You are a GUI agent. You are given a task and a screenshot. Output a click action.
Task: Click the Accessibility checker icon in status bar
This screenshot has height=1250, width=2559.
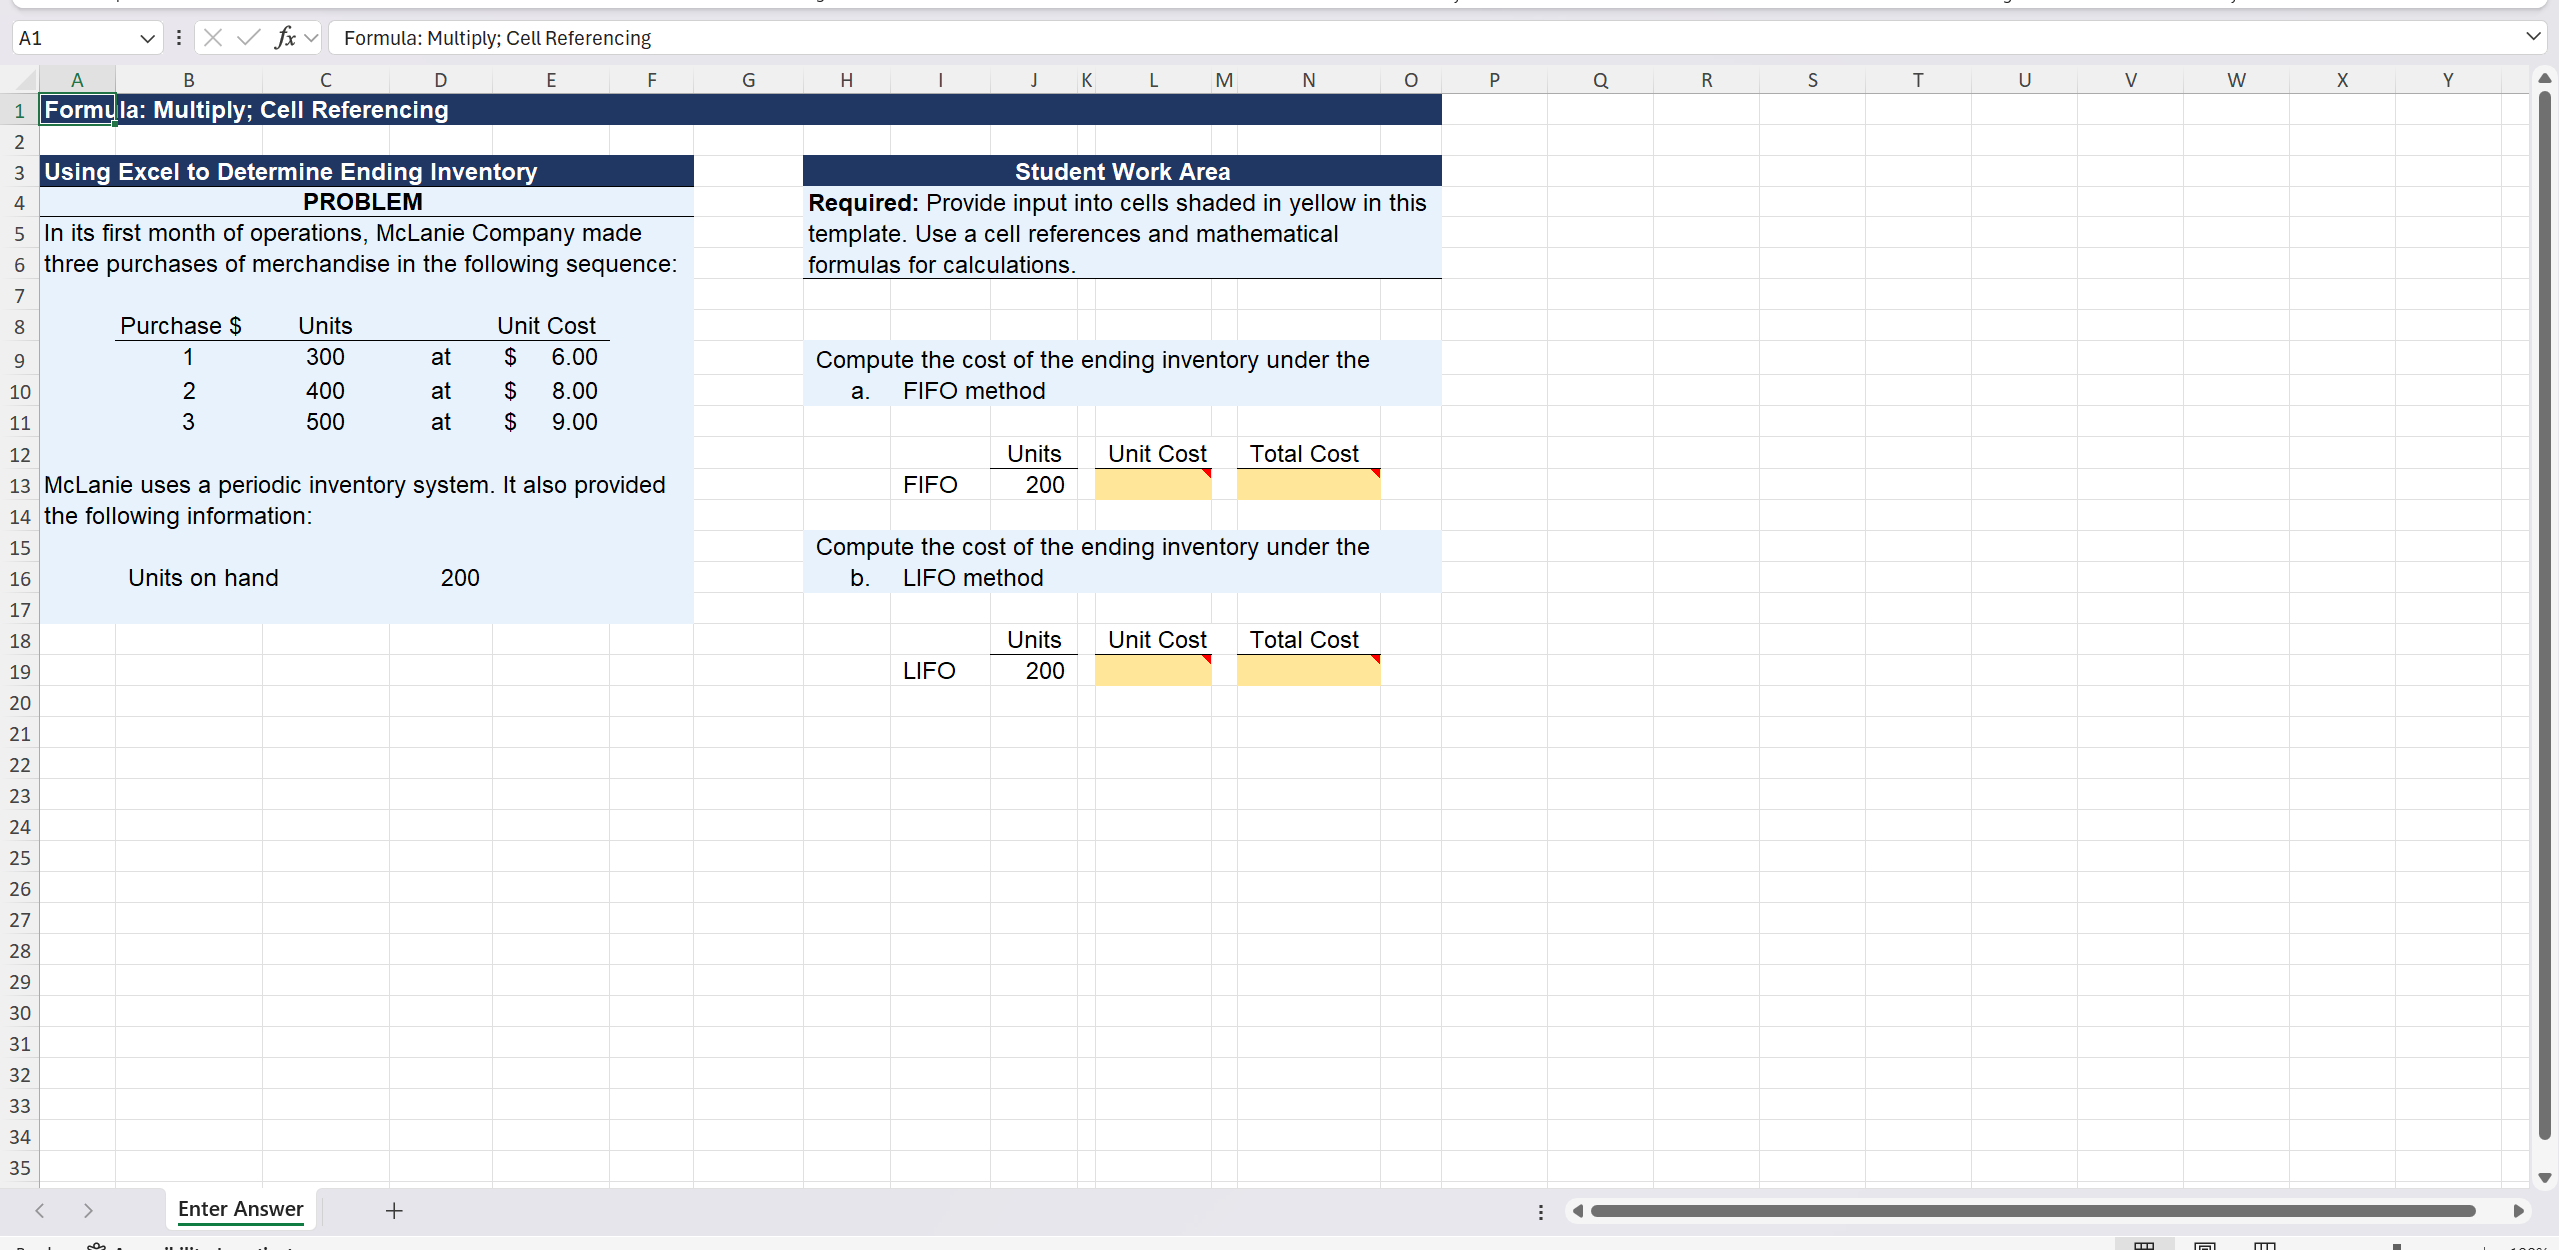(x=95, y=1247)
